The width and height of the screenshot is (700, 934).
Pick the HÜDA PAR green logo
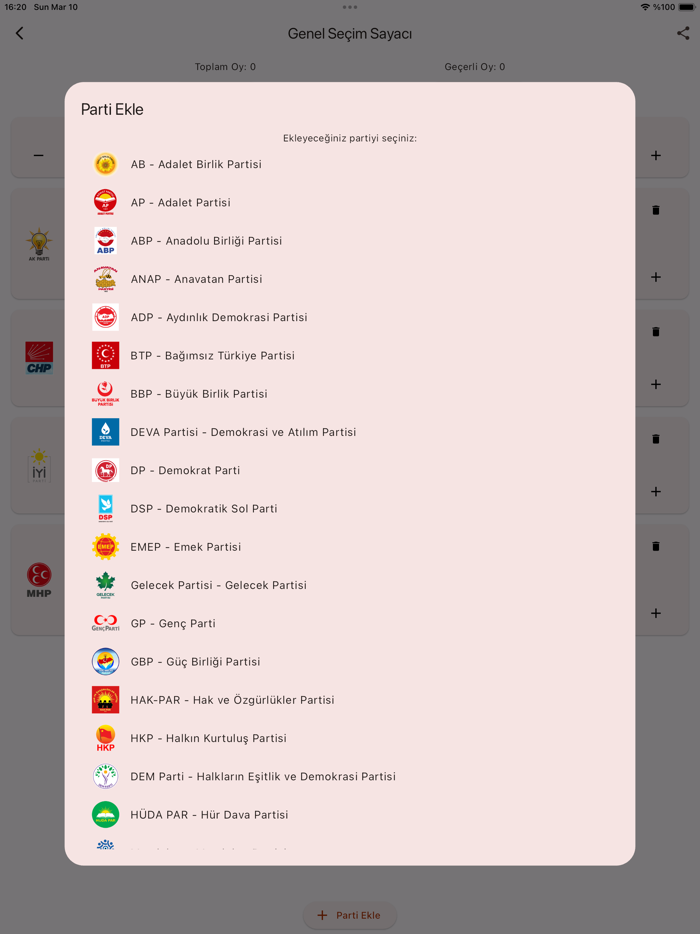105,814
